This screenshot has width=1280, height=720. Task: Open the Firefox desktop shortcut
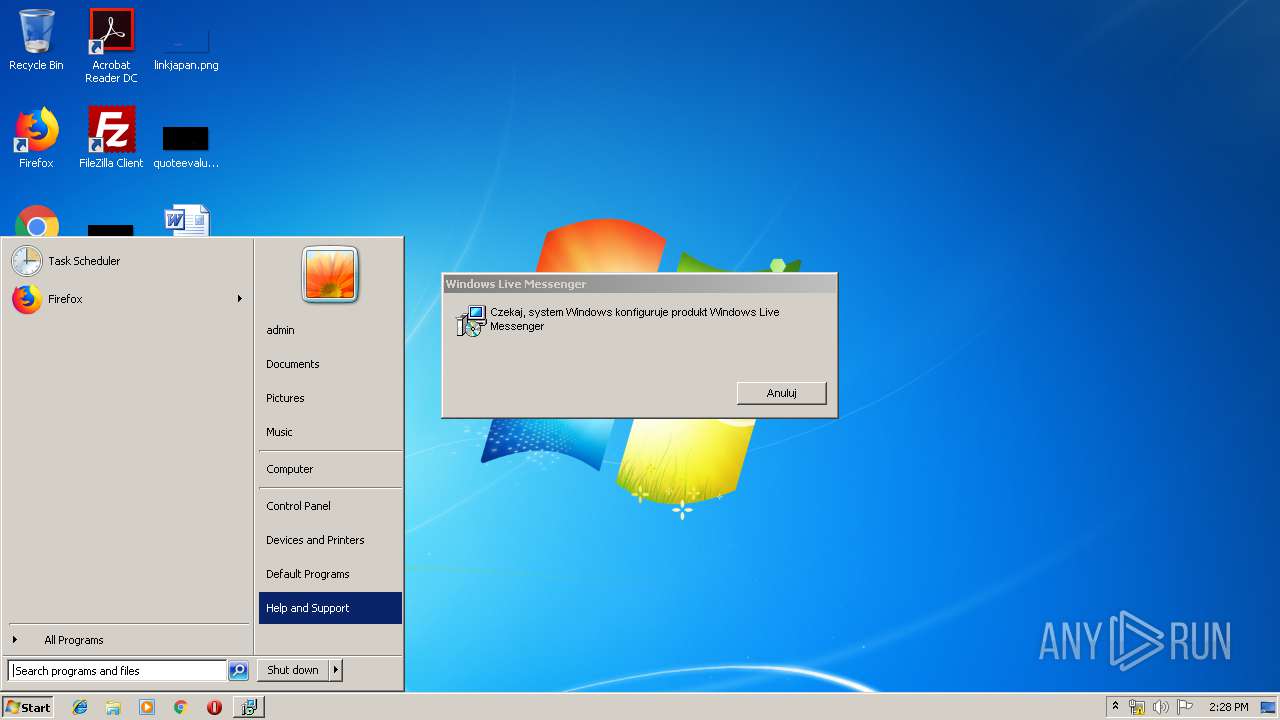click(x=36, y=137)
